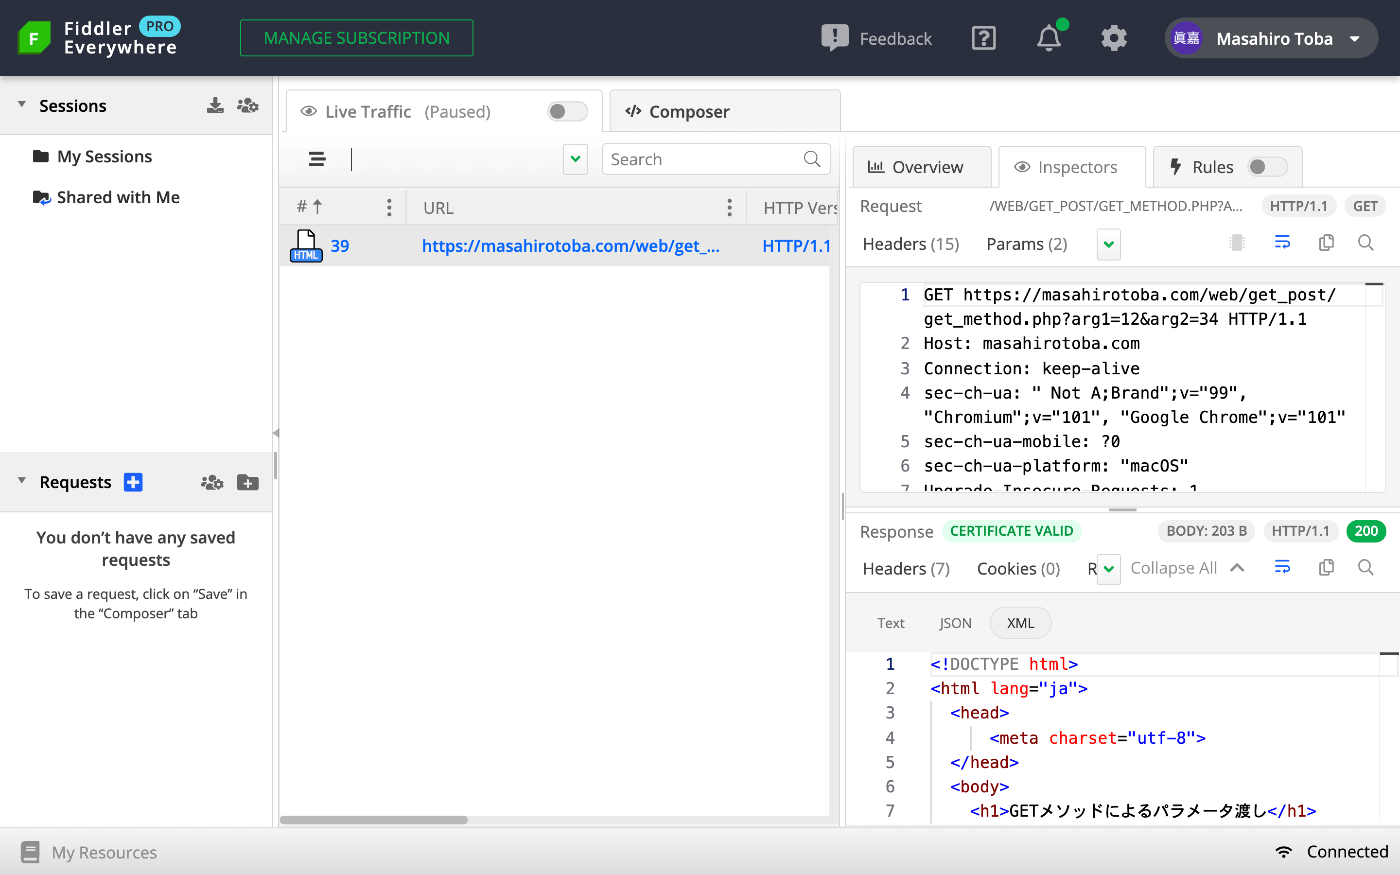This screenshot has height=875, width=1400.
Task: Select the XML response view
Action: click(1020, 623)
